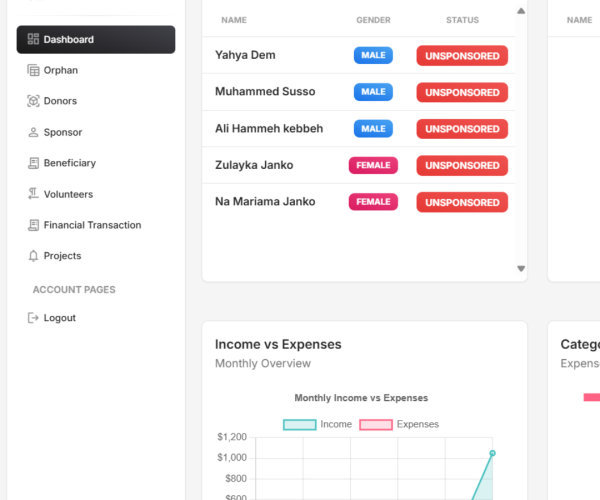
Task: Toggle Expenses dataset in chart legend
Action: click(x=398, y=424)
